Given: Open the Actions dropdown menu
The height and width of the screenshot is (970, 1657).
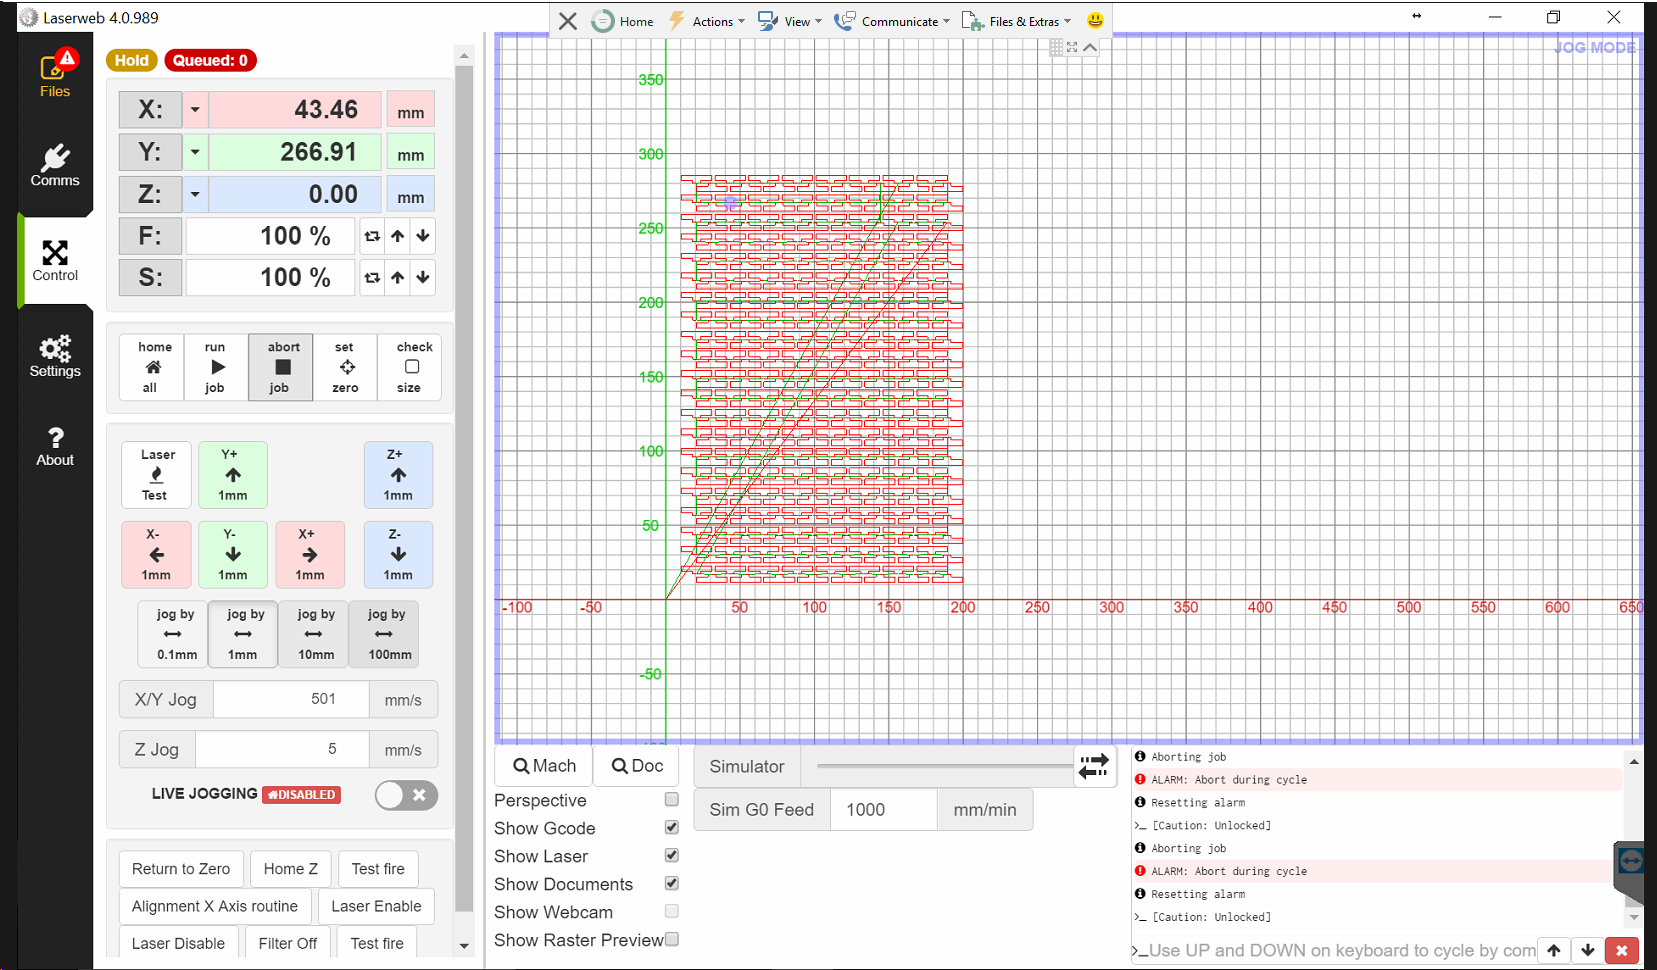Looking at the screenshot, I should [x=706, y=21].
